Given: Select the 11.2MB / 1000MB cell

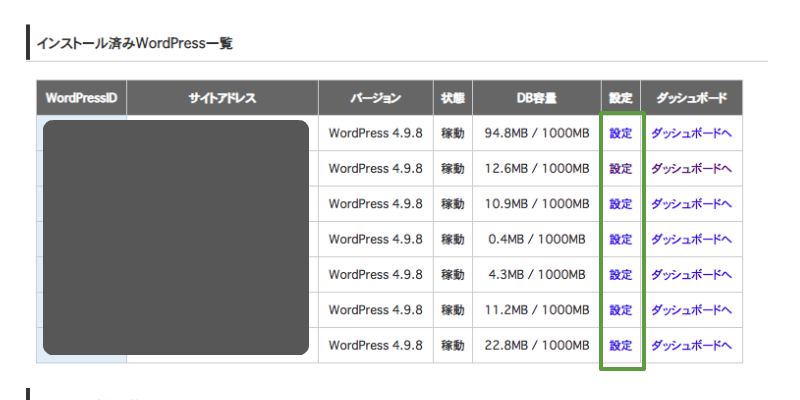Looking at the screenshot, I should click(537, 310).
